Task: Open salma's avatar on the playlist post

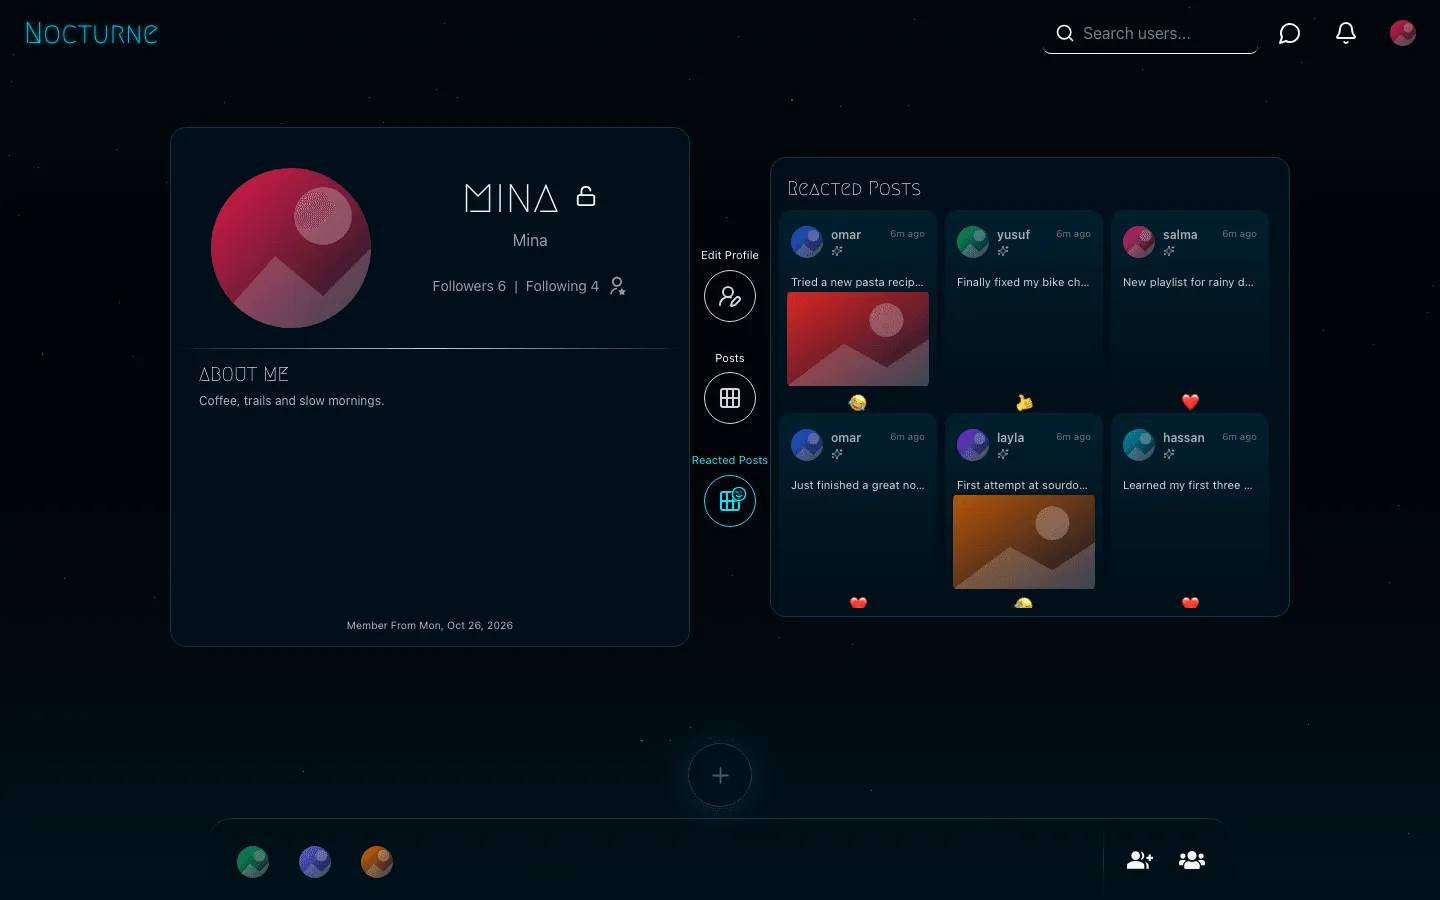Action: (x=1139, y=242)
